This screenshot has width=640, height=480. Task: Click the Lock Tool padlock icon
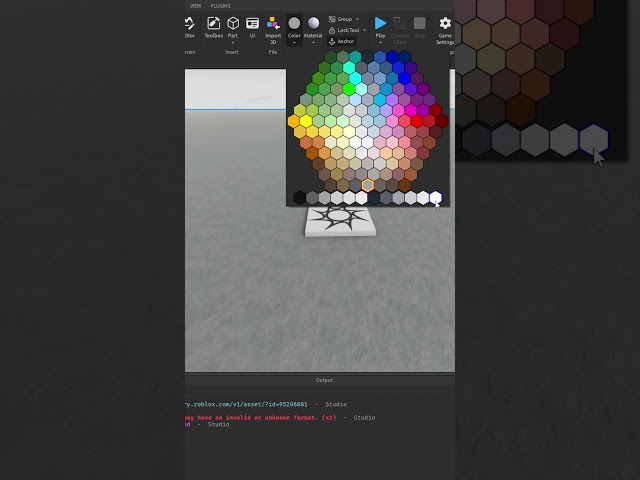tap(332, 30)
